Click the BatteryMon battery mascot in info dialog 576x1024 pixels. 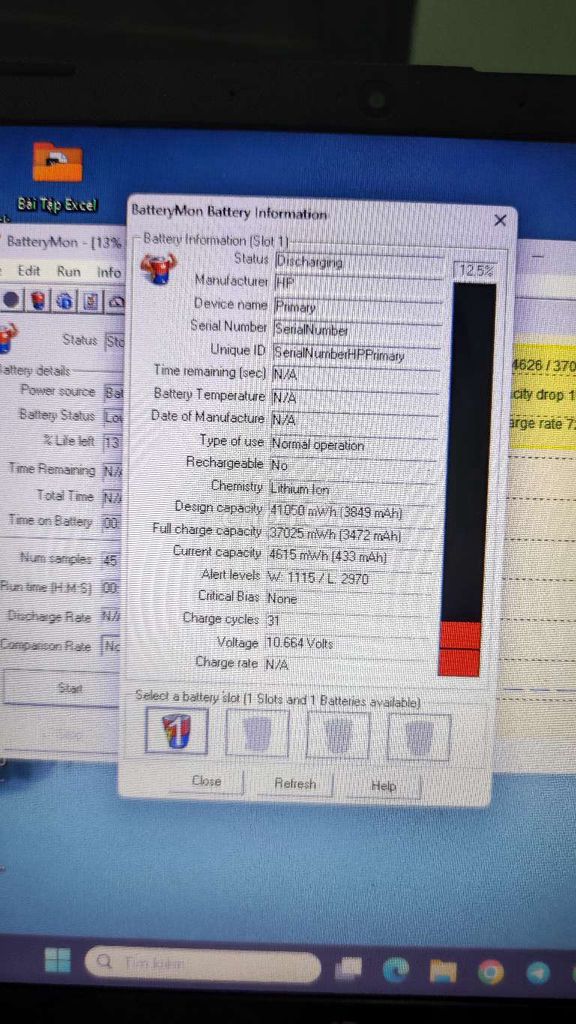tap(158, 268)
